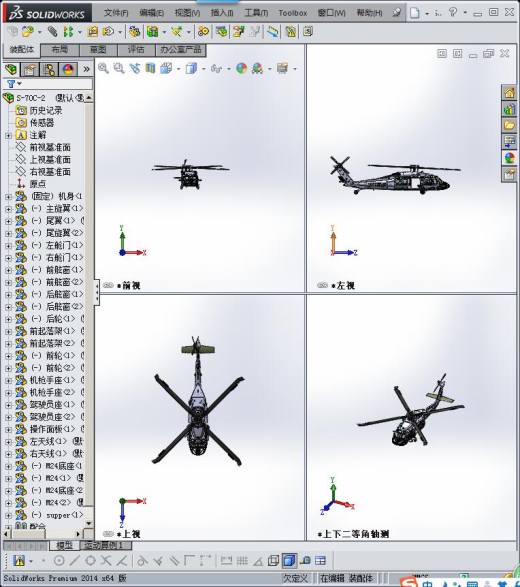Toggle view link icon beside 上视 label
This screenshot has width=520, height=587.
[108, 534]
